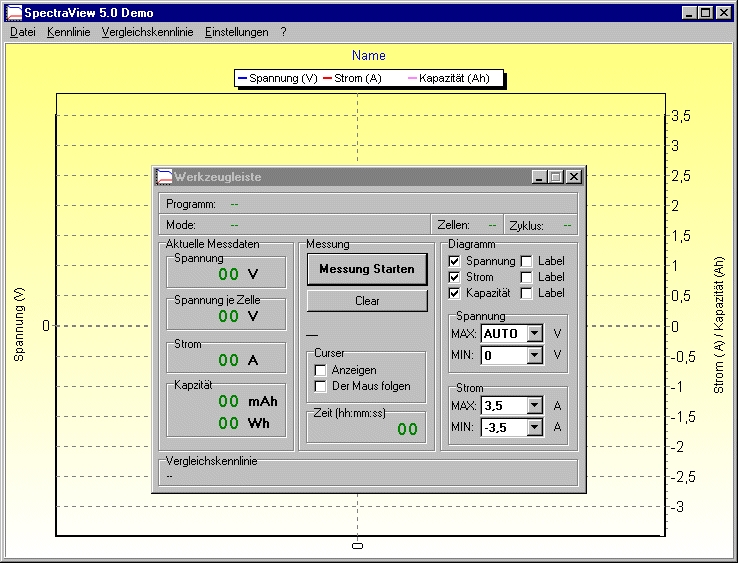The image size is (738, 563).
Task: Click the Zyklus: label
Action: point(526,226)
